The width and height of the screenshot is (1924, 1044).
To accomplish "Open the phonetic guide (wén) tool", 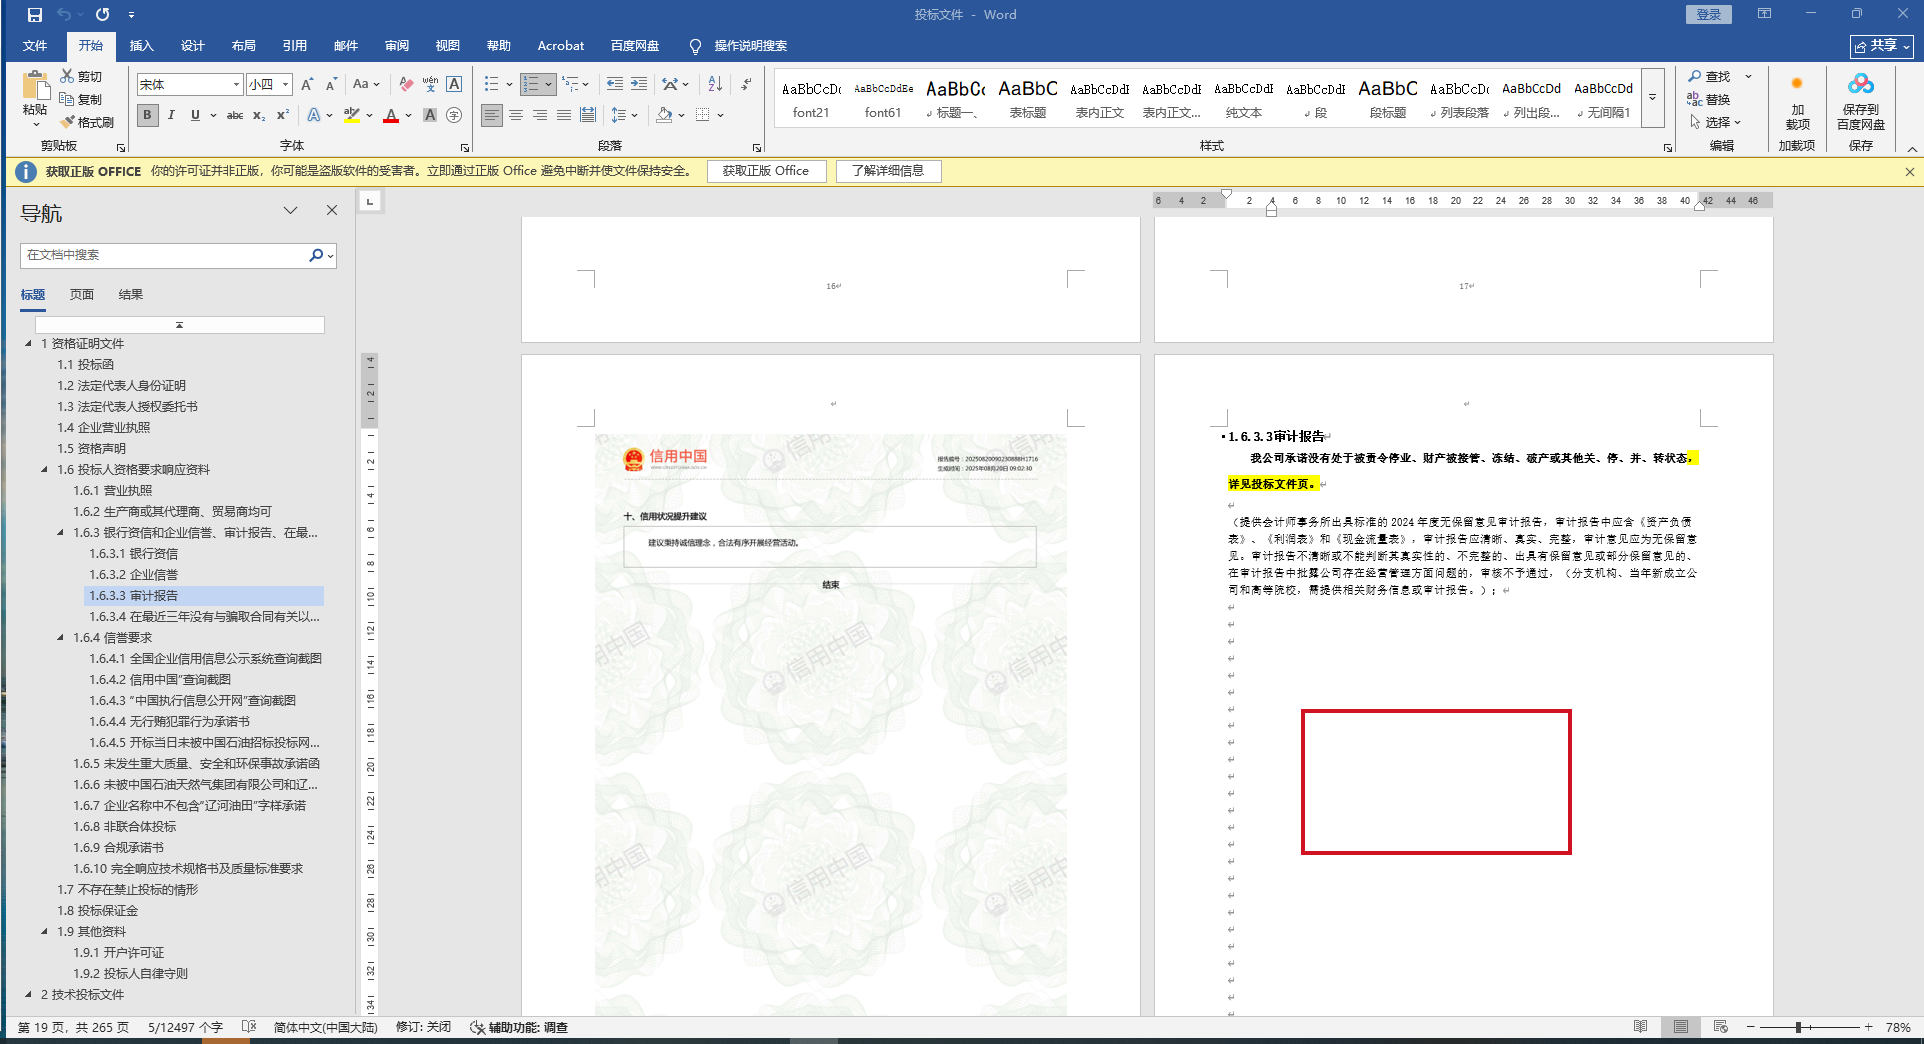I will (430, 85).
